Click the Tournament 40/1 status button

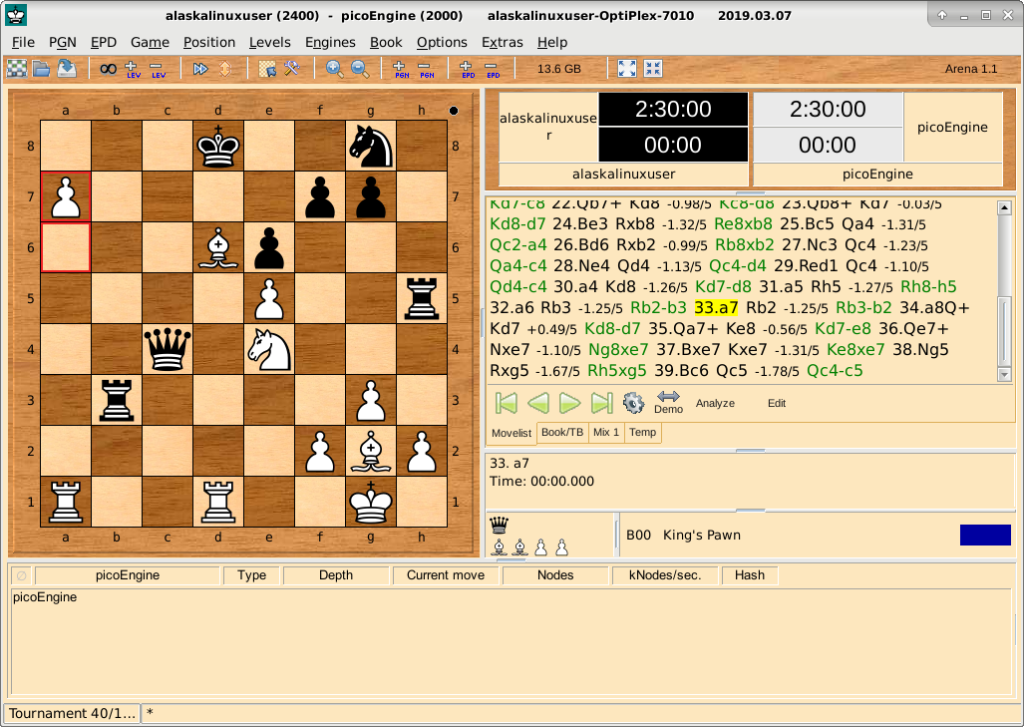point(71,713)
